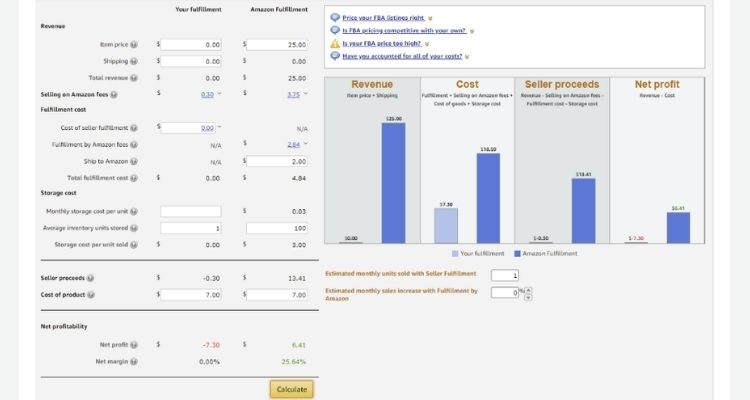Click Ship to Amazon field showing 2.00

click(x=277, y=161)
